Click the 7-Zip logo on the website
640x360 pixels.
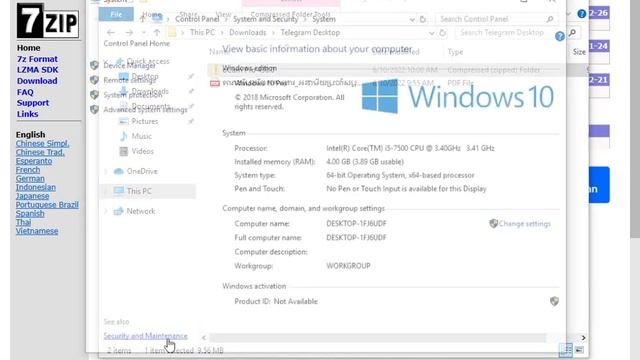click(48, 21)
